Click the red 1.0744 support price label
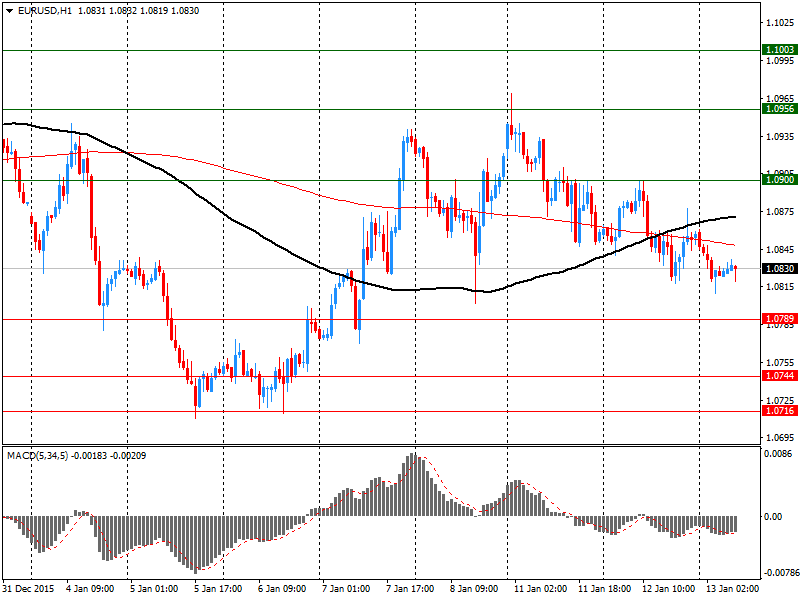This screenshot has height=600, width=800. click(x=780, y=376)
